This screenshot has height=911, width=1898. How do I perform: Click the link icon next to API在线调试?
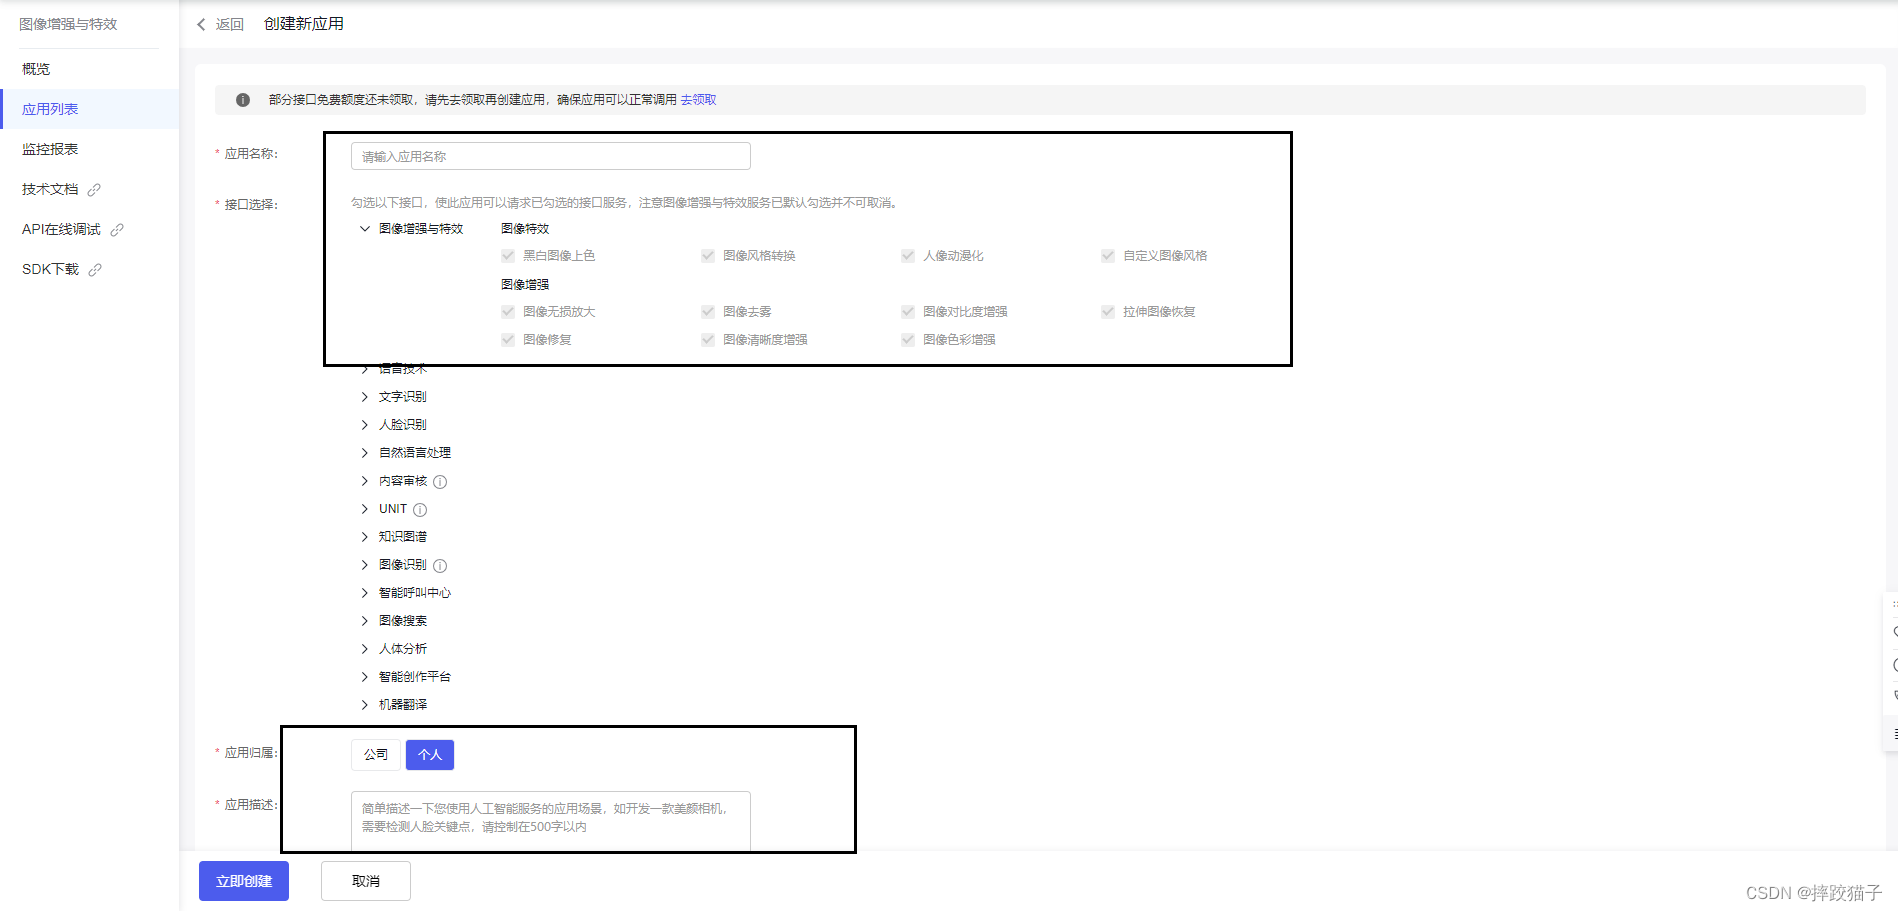117,230
